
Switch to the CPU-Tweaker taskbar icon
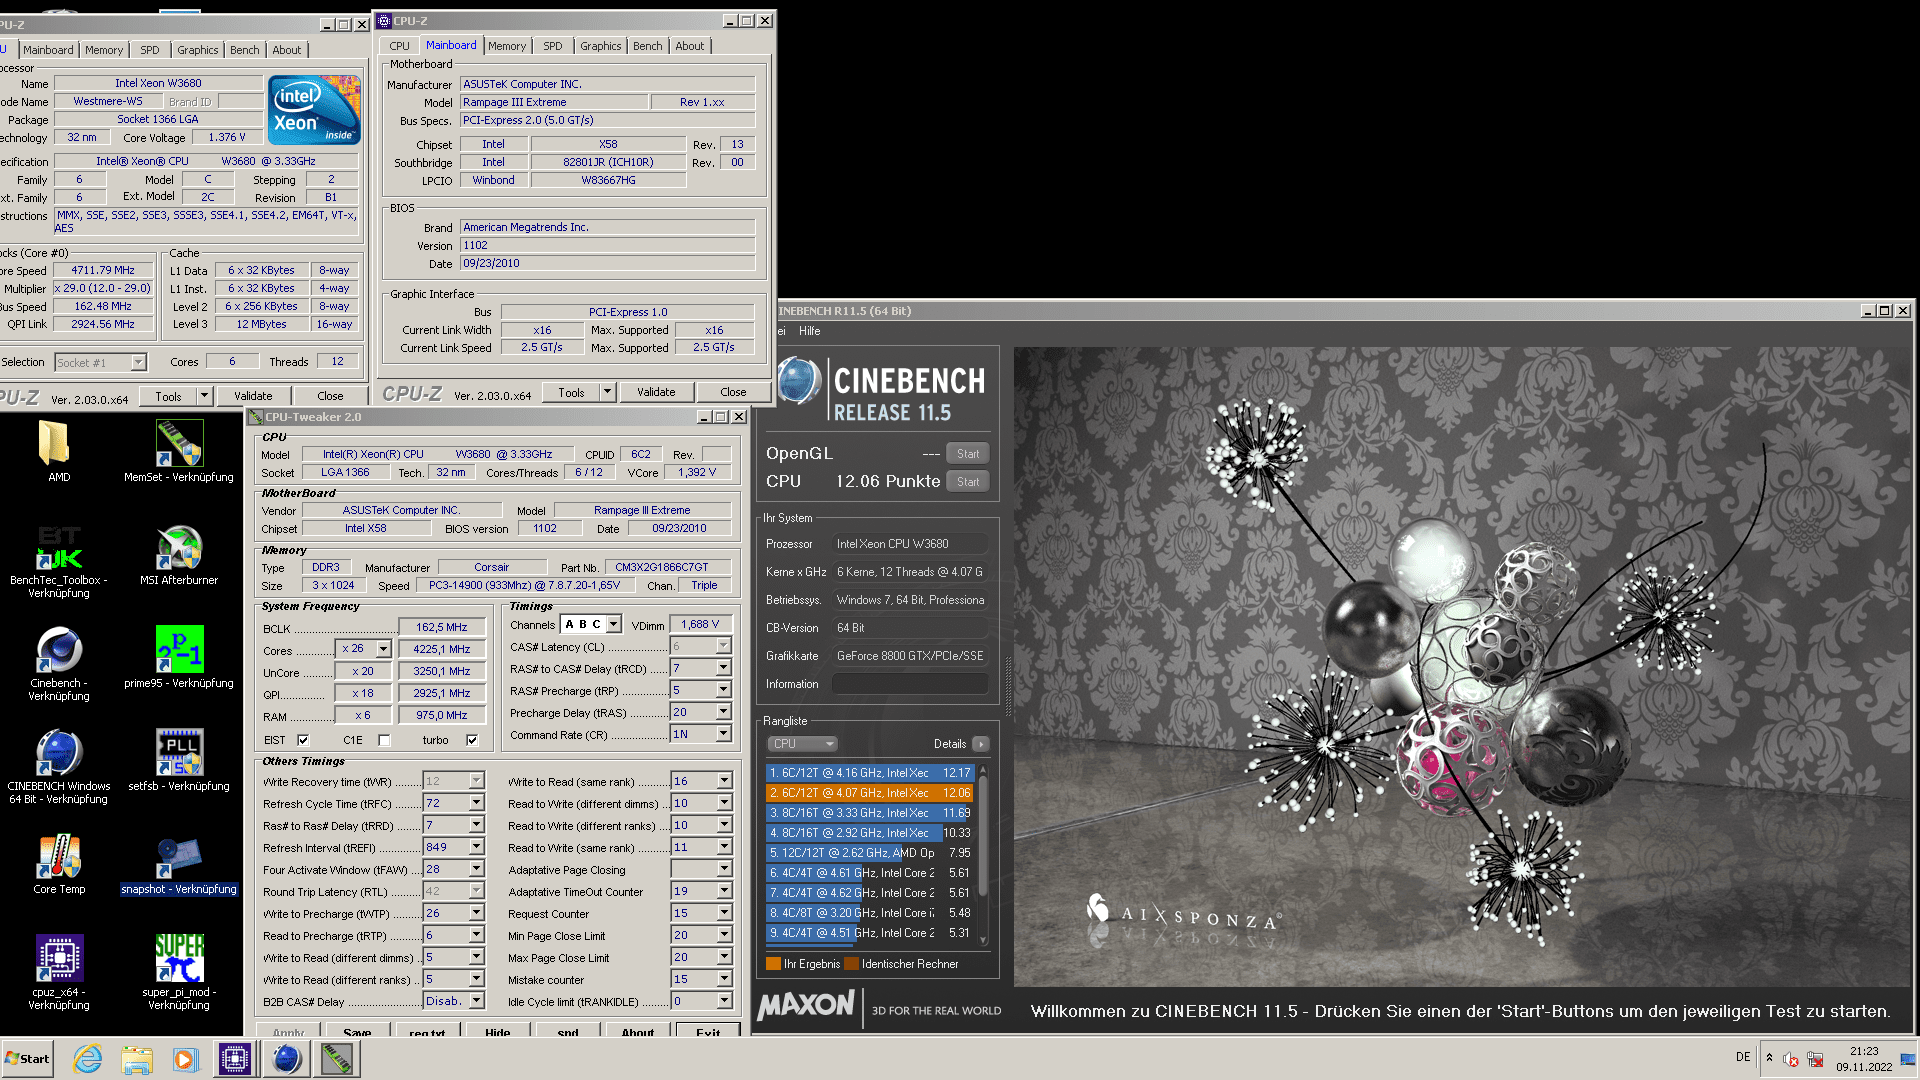(337, 1059)
